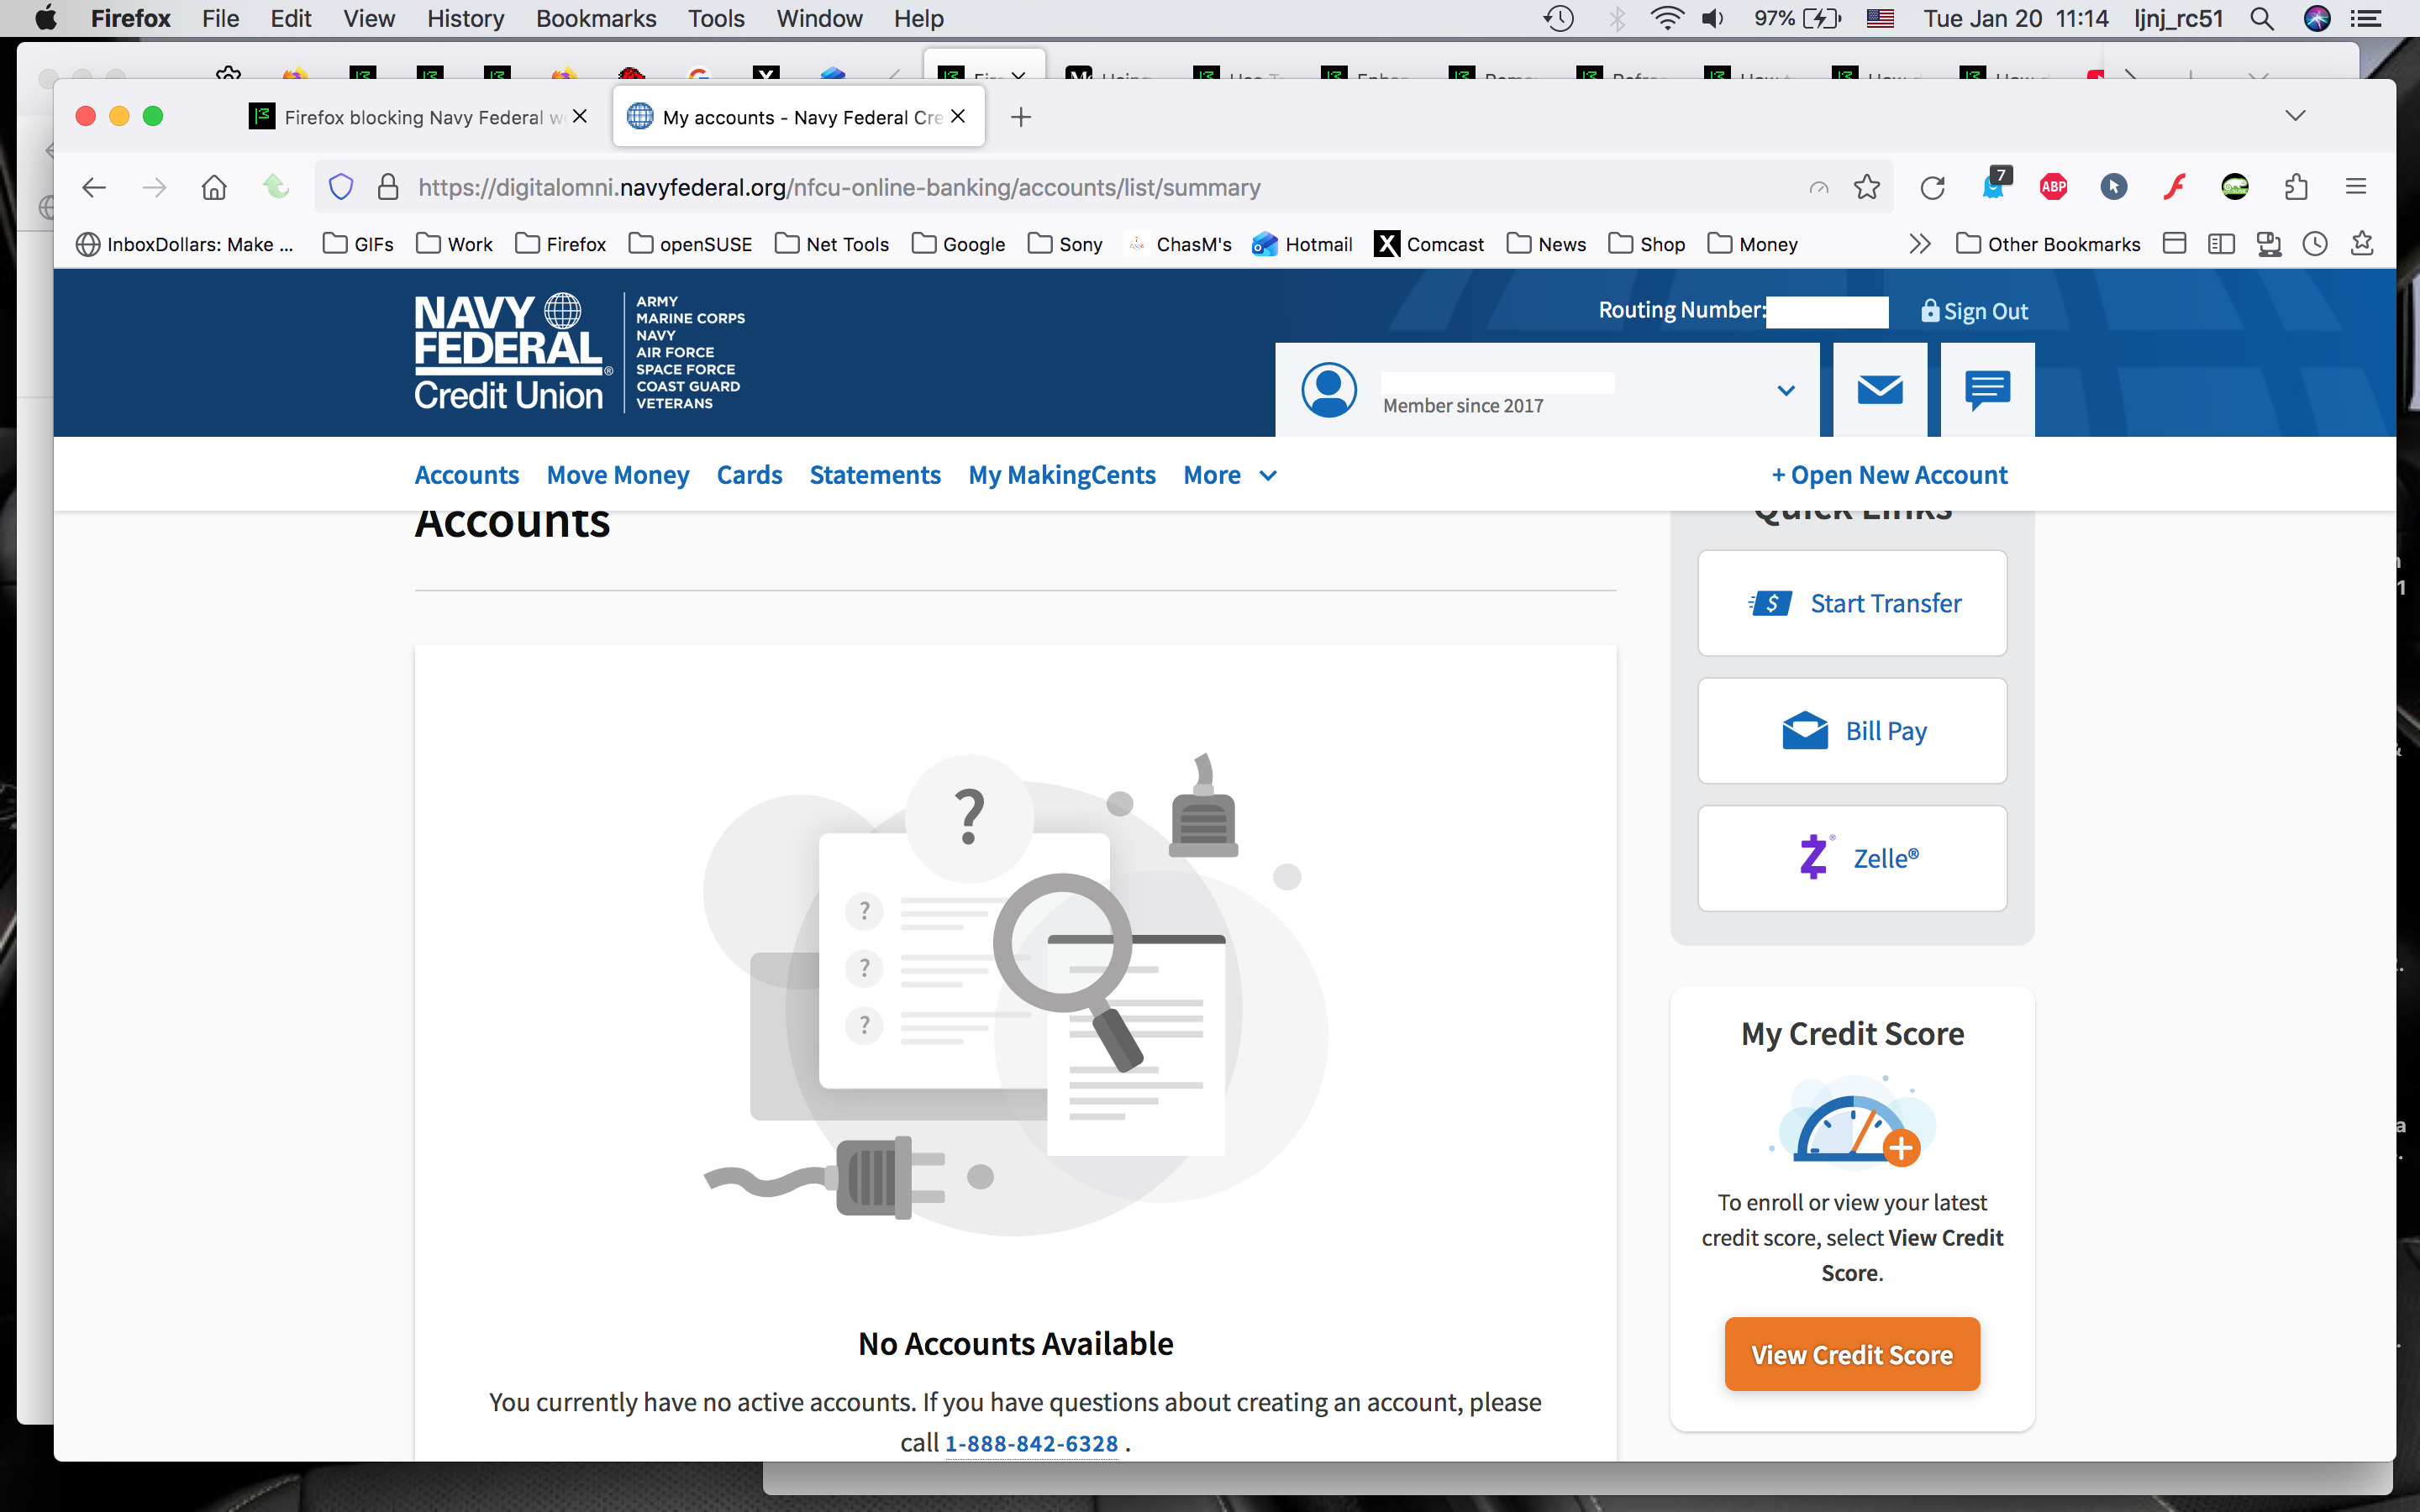Viewport: 2420px width, 1512px height.
Task: Expand the member profile dropdown chevron
Action: click(x=1786, y=390)
